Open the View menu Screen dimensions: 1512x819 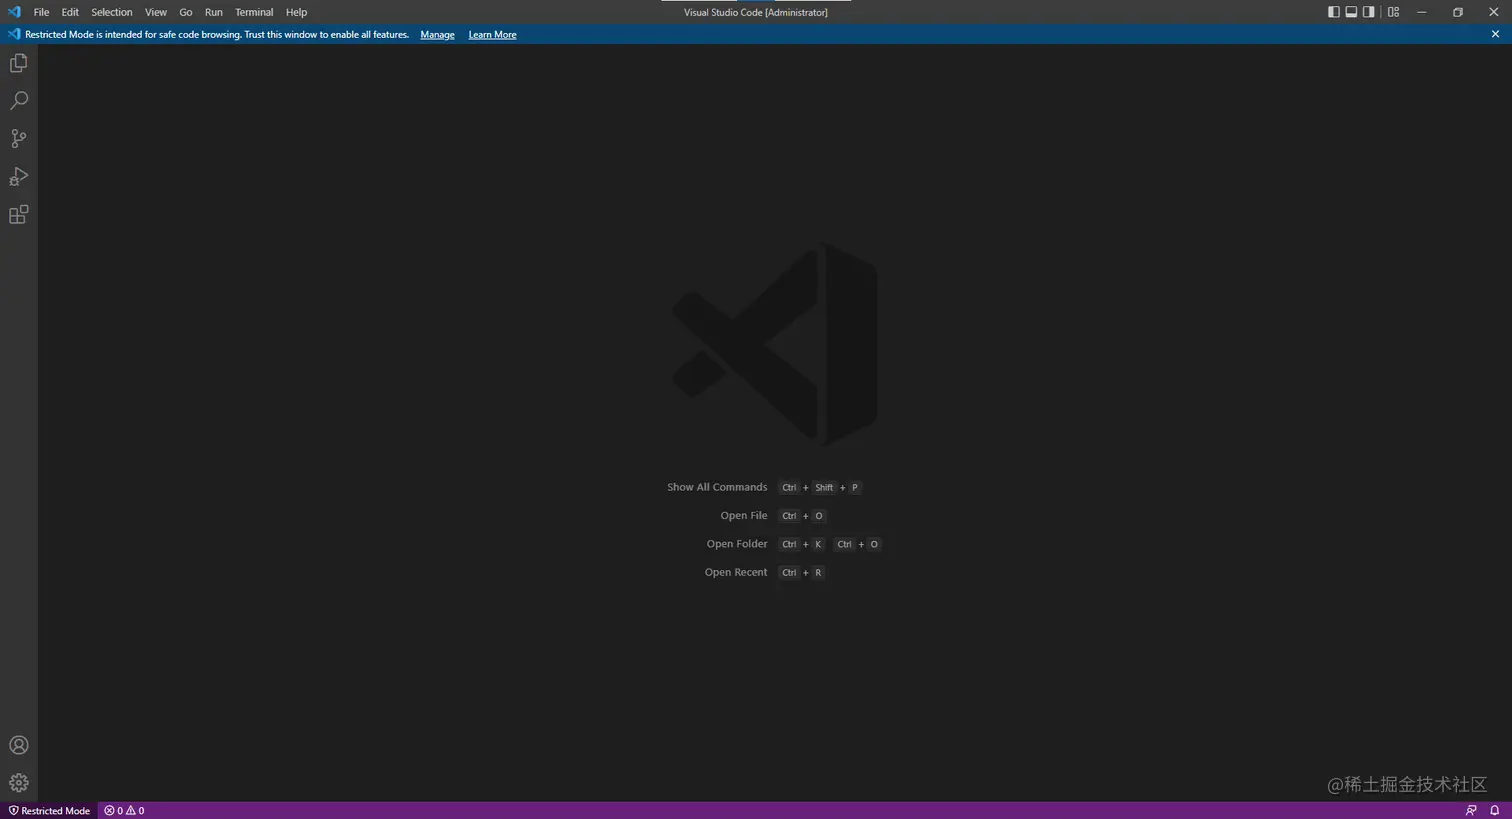156,12
